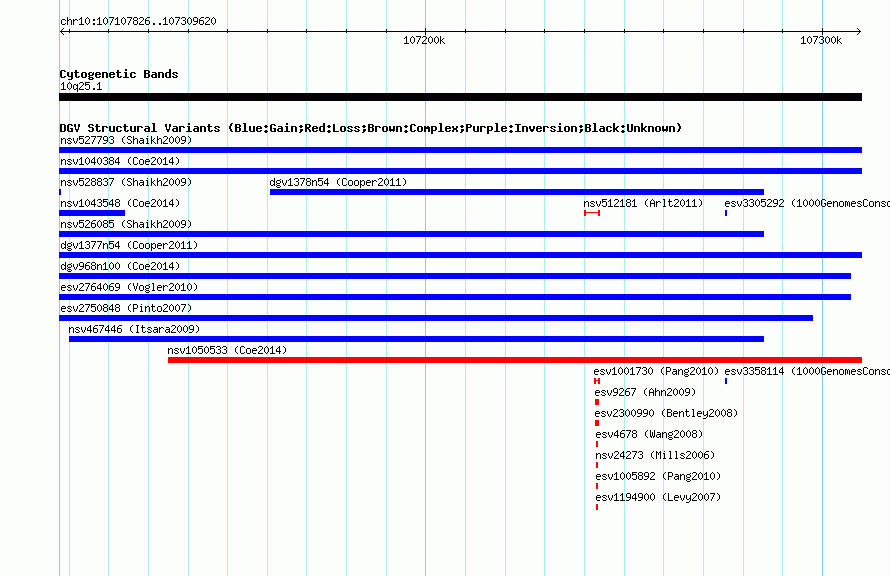
Task: Click the dgv968n100 (Coe2014) label
Action: click(x=120, y=266)
